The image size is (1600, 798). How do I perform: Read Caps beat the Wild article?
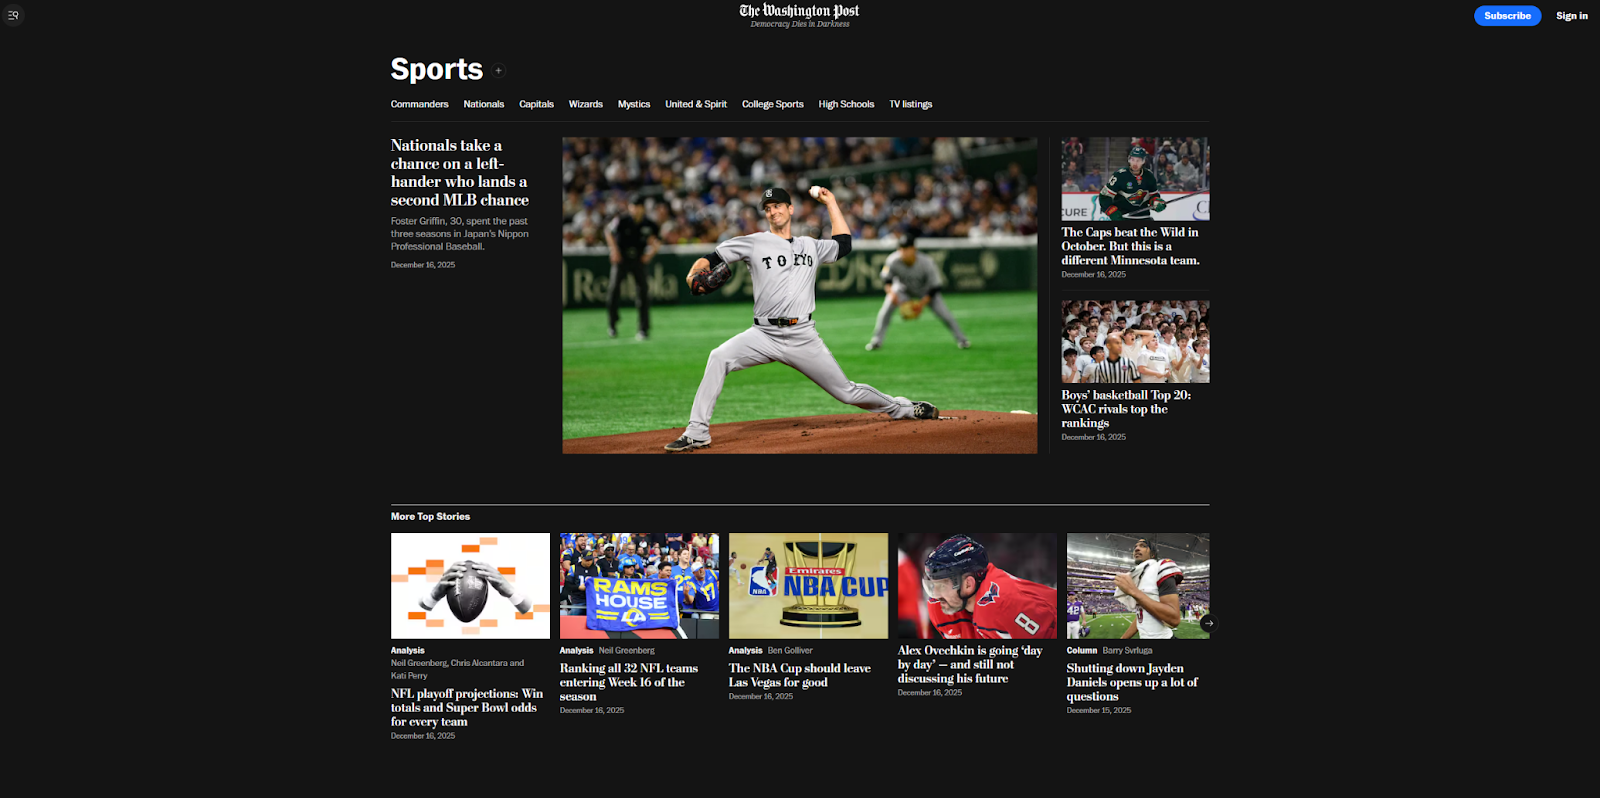(1131, 246)
